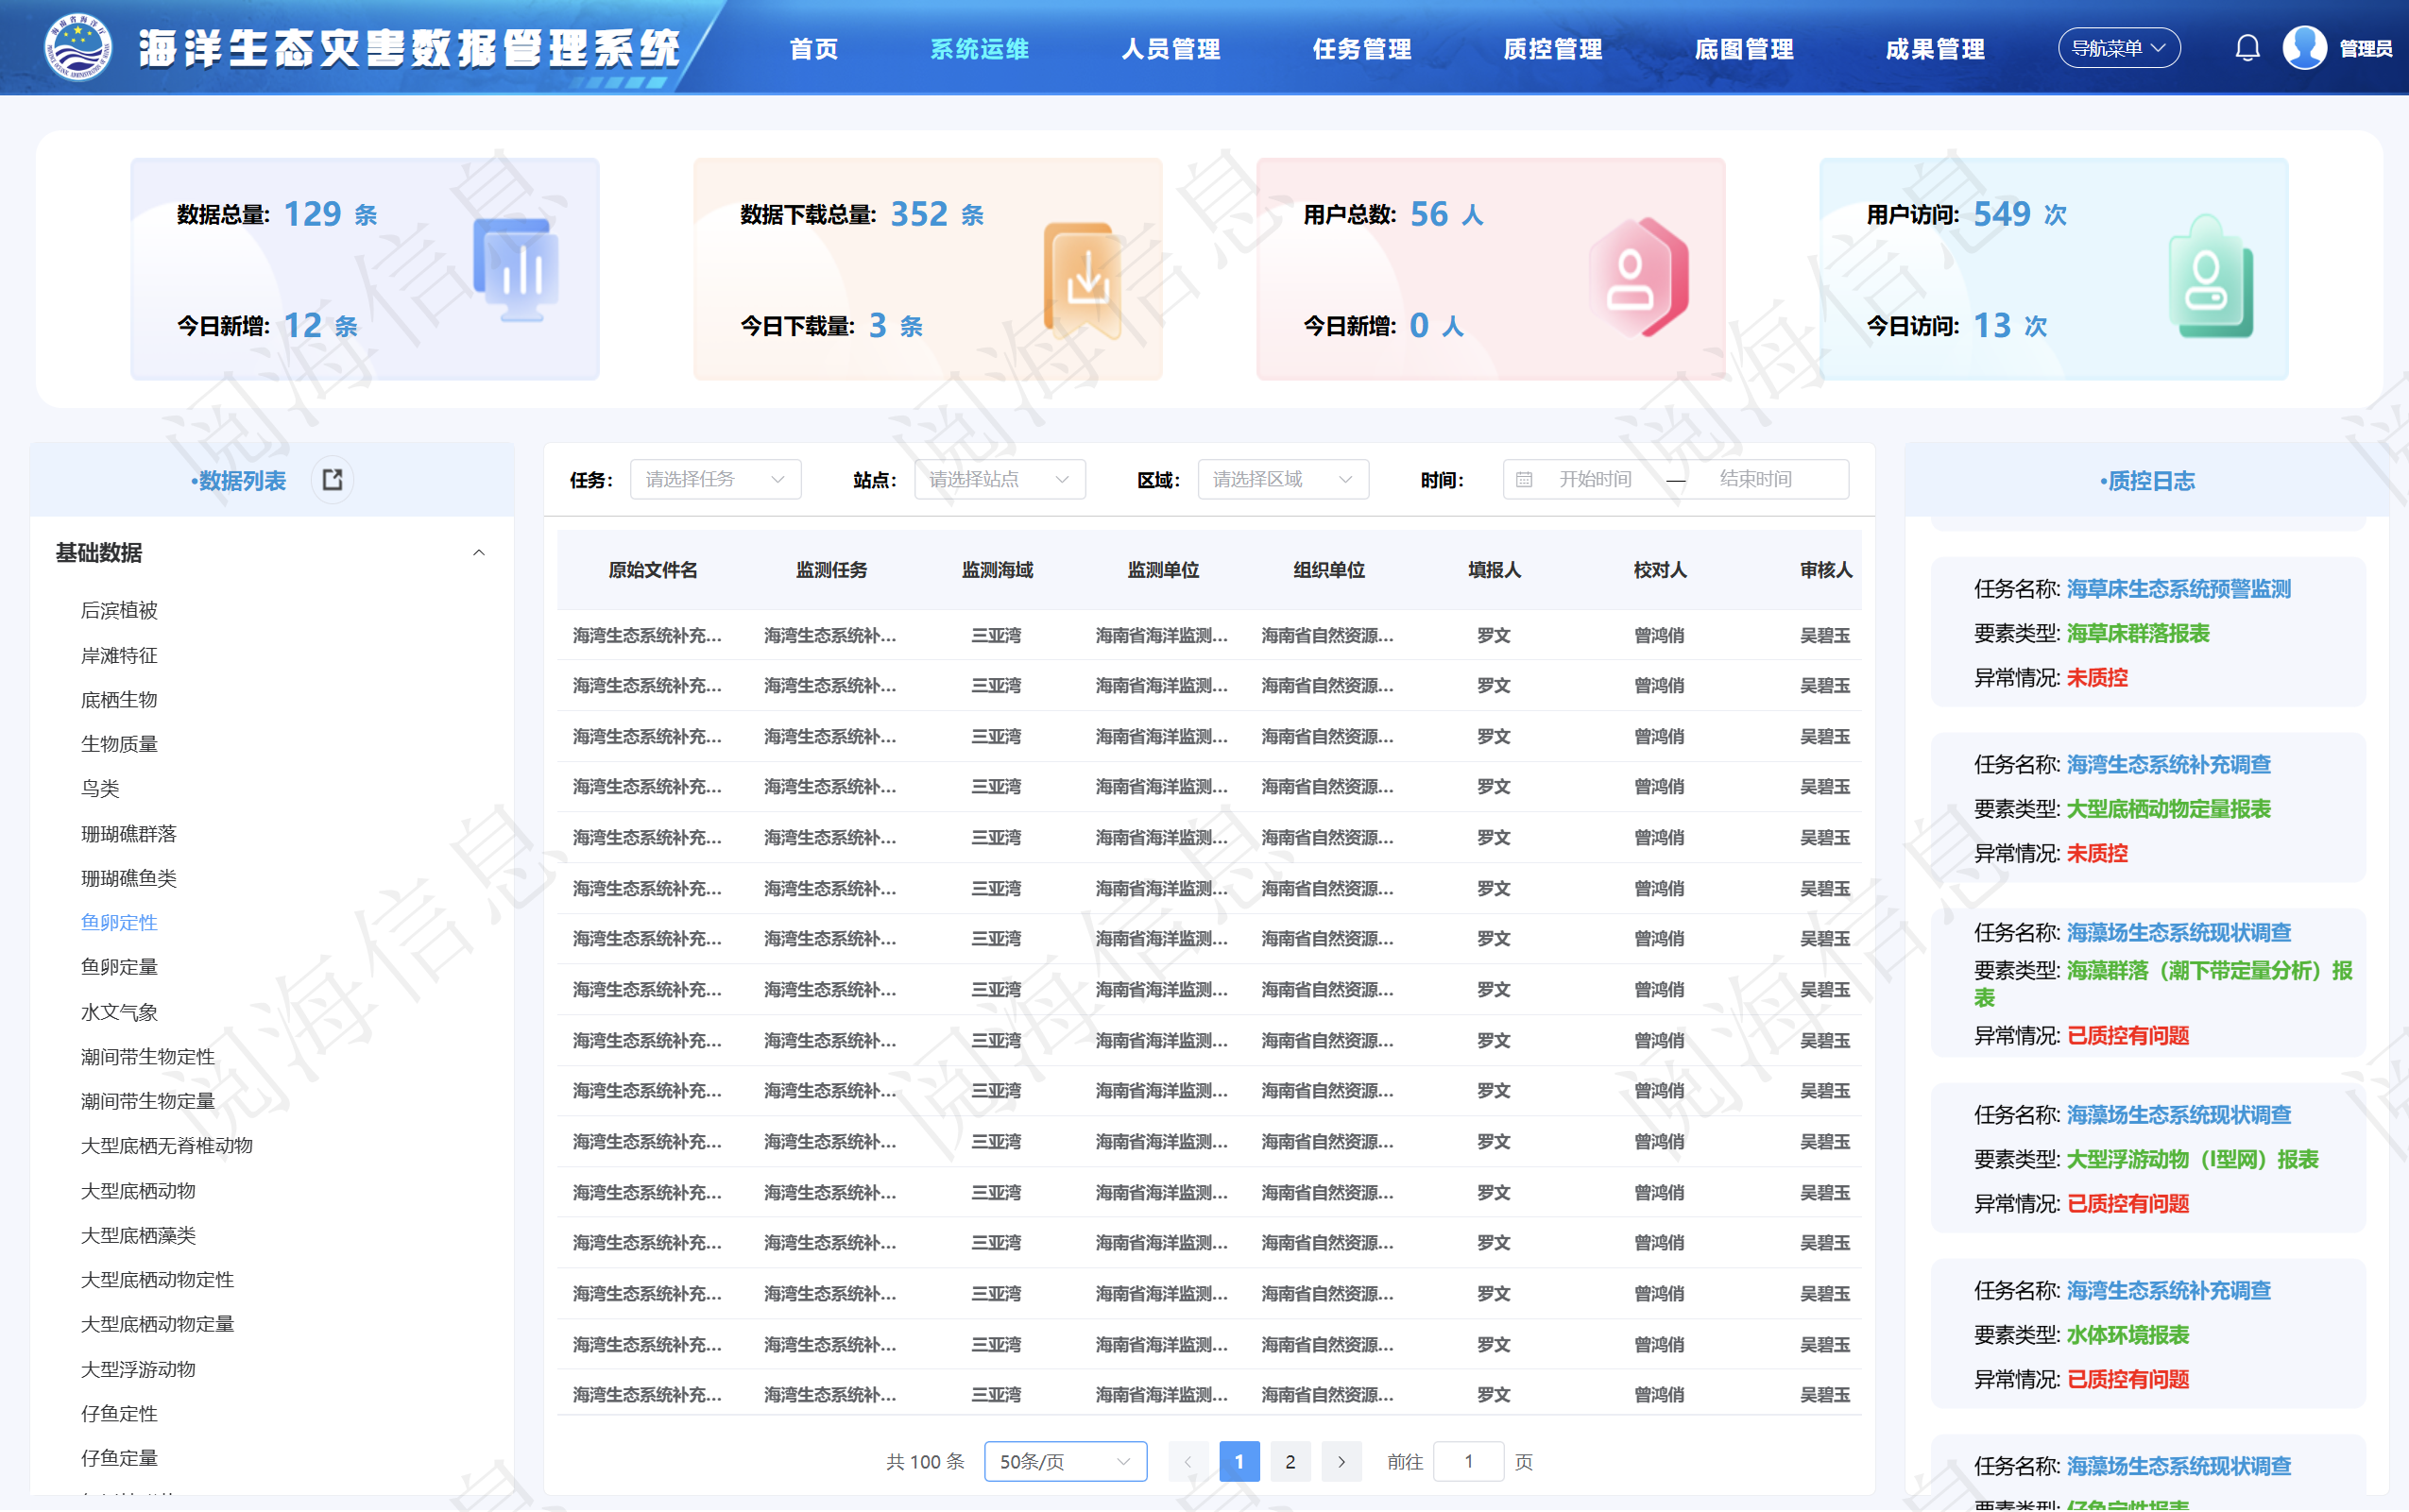Image resolution: width=2409 pixels, height=1512 pixels.
Task: Click the calendar icon in time filter
Action: 1524,480
